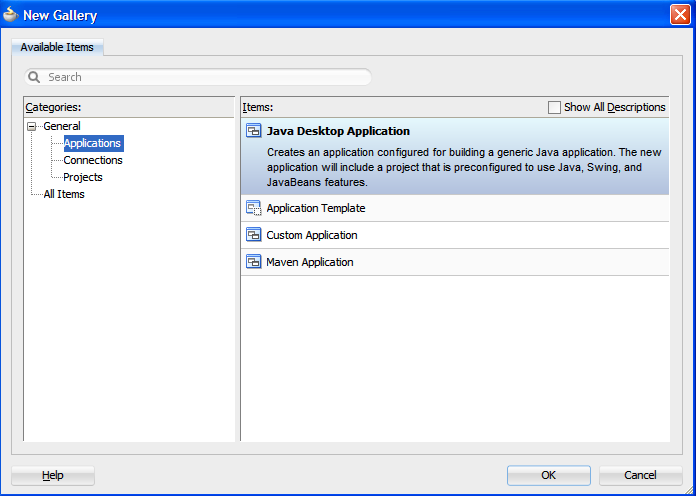Click the Java Desktop Application description text

point(464,167)
